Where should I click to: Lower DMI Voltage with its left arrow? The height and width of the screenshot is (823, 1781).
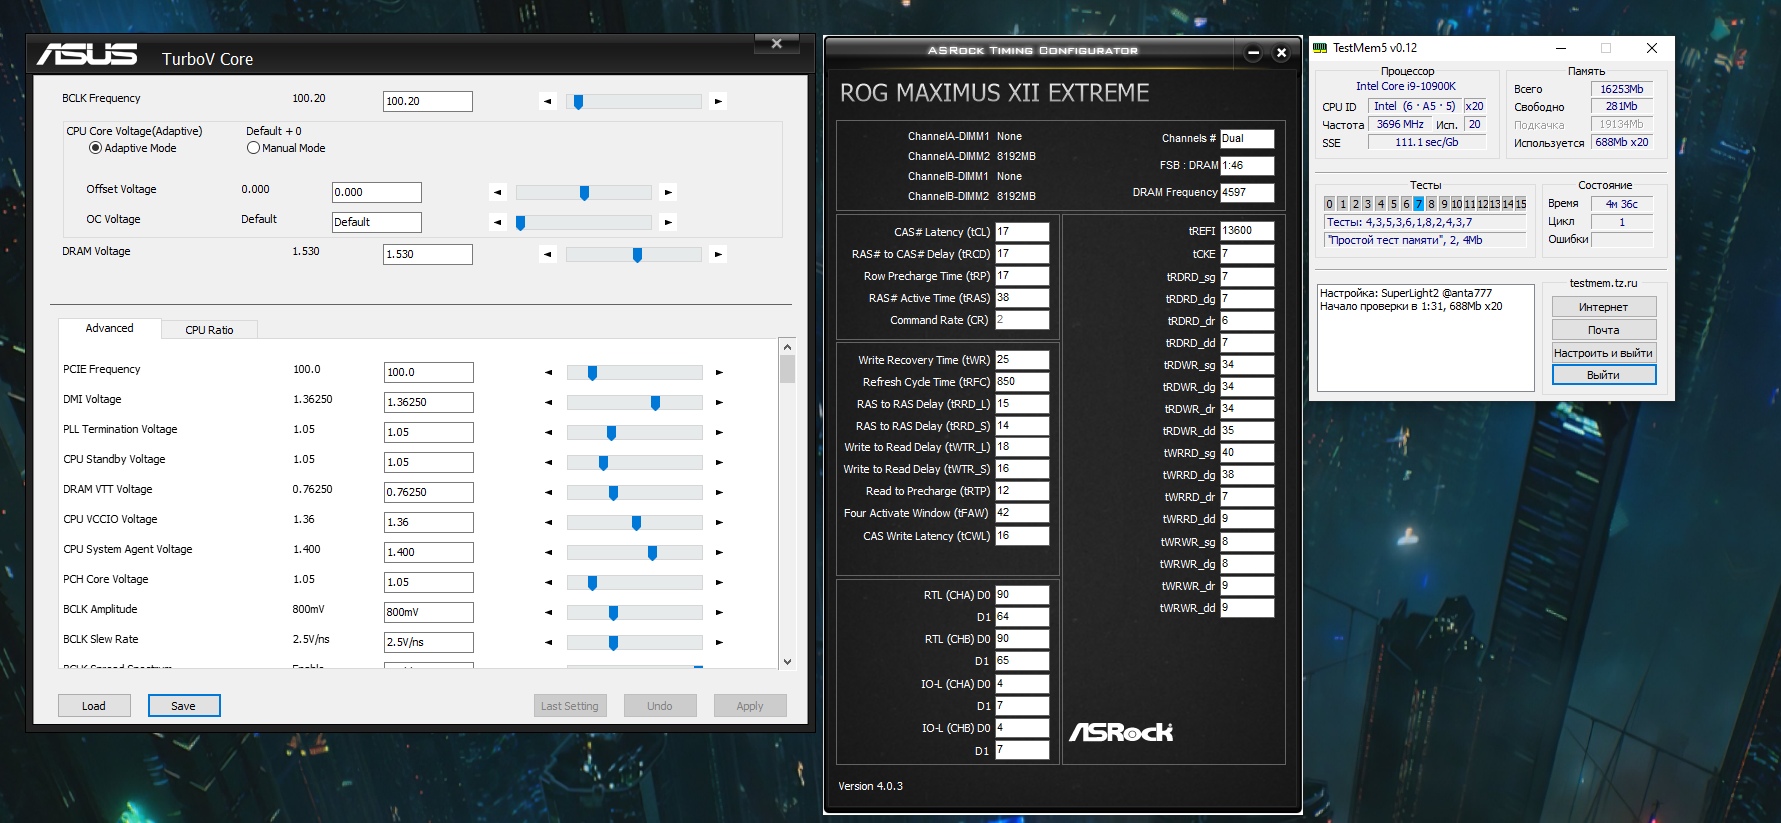tap(548, 402)
